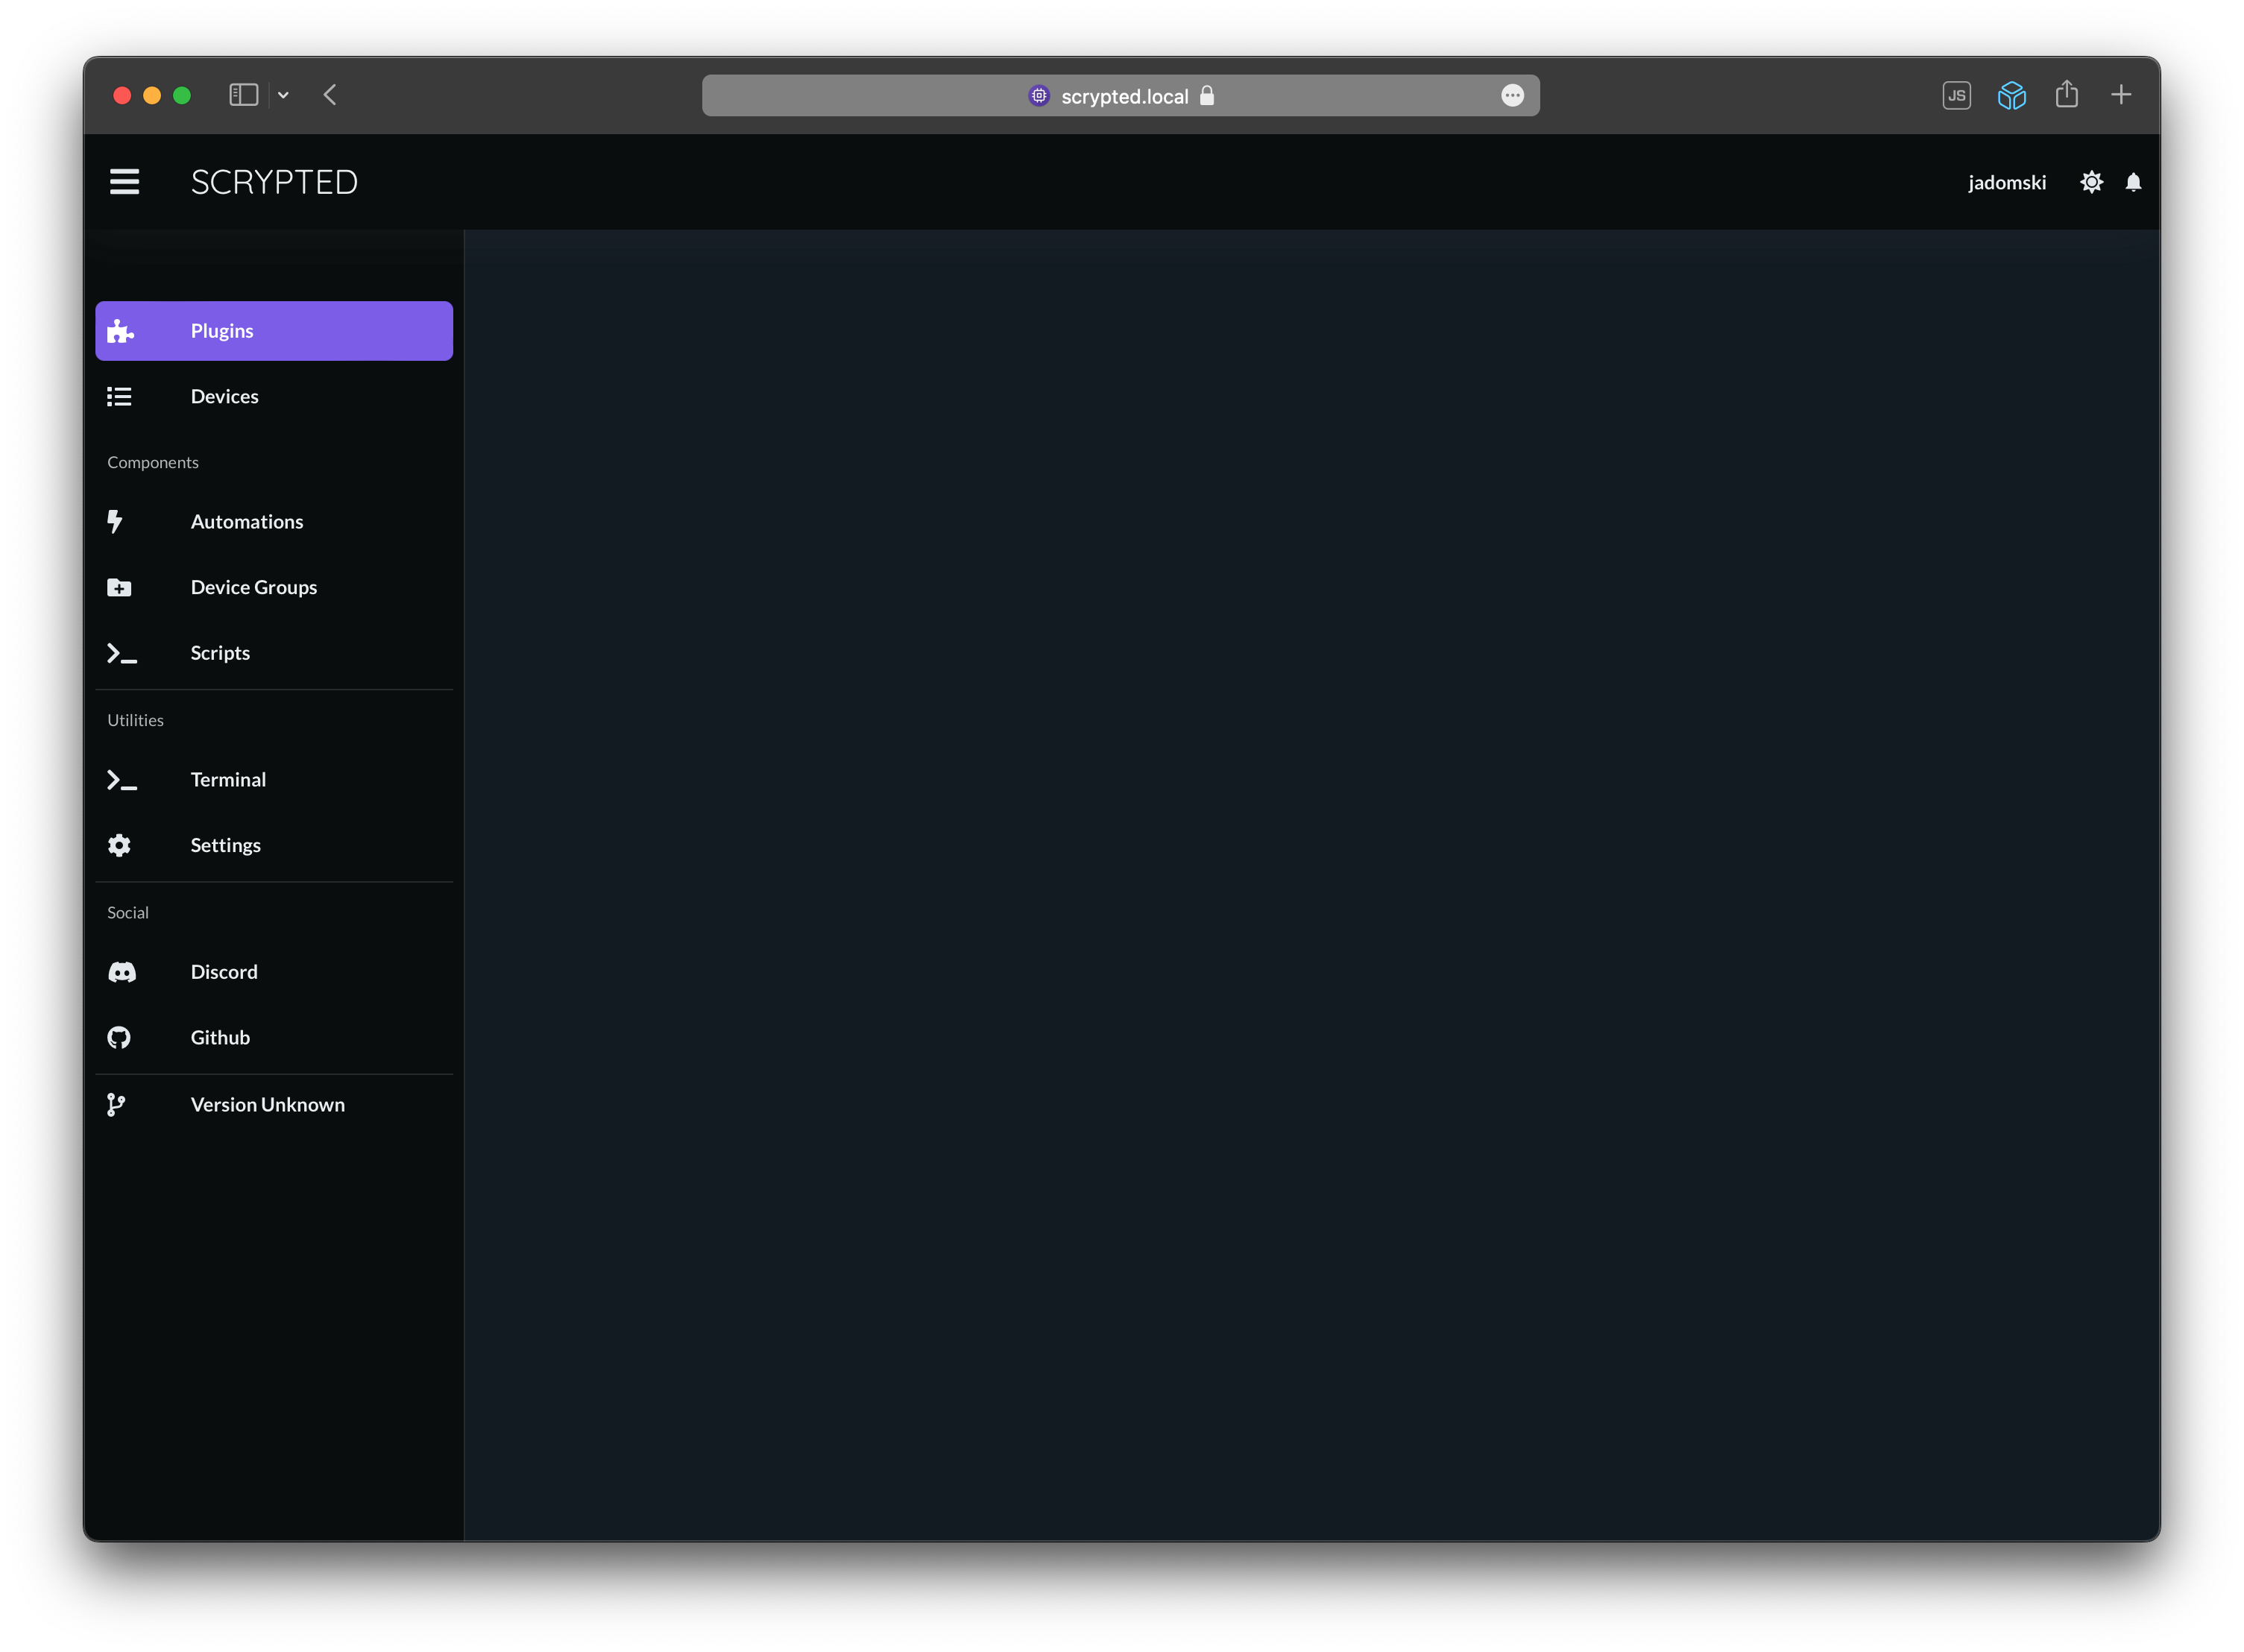Toggle light/dark theme sun icon
This screenshot has width=2244, height=1652.
(2091, 182)
